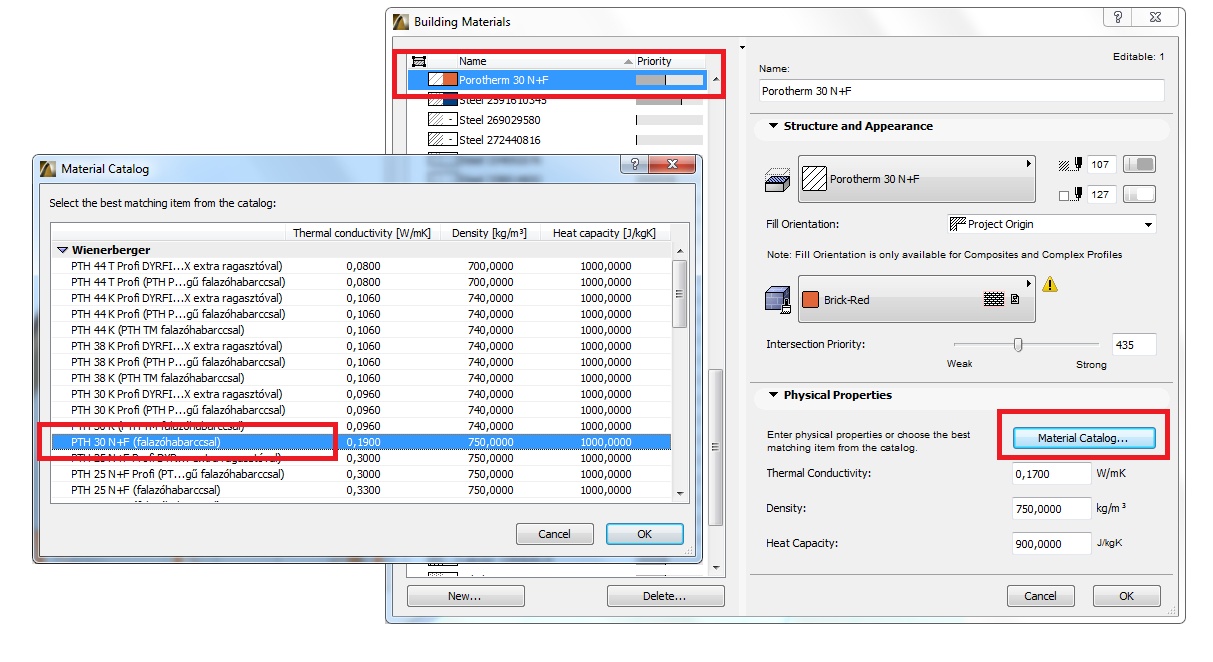1213x662 pixels.
Task: Click the Heat Capacity field showing 900,0000
Action: pos(1051,544)
